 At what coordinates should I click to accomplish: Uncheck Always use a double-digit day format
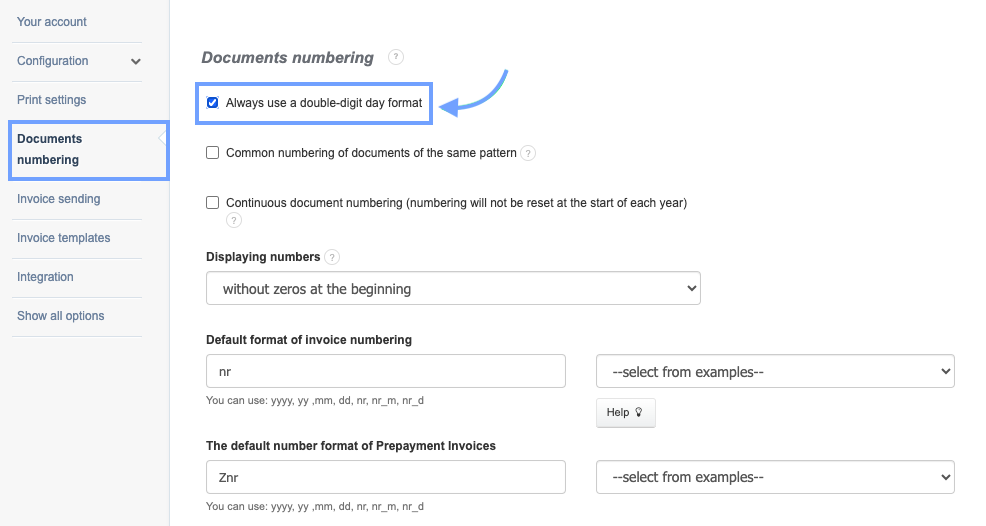pos(212,103)
